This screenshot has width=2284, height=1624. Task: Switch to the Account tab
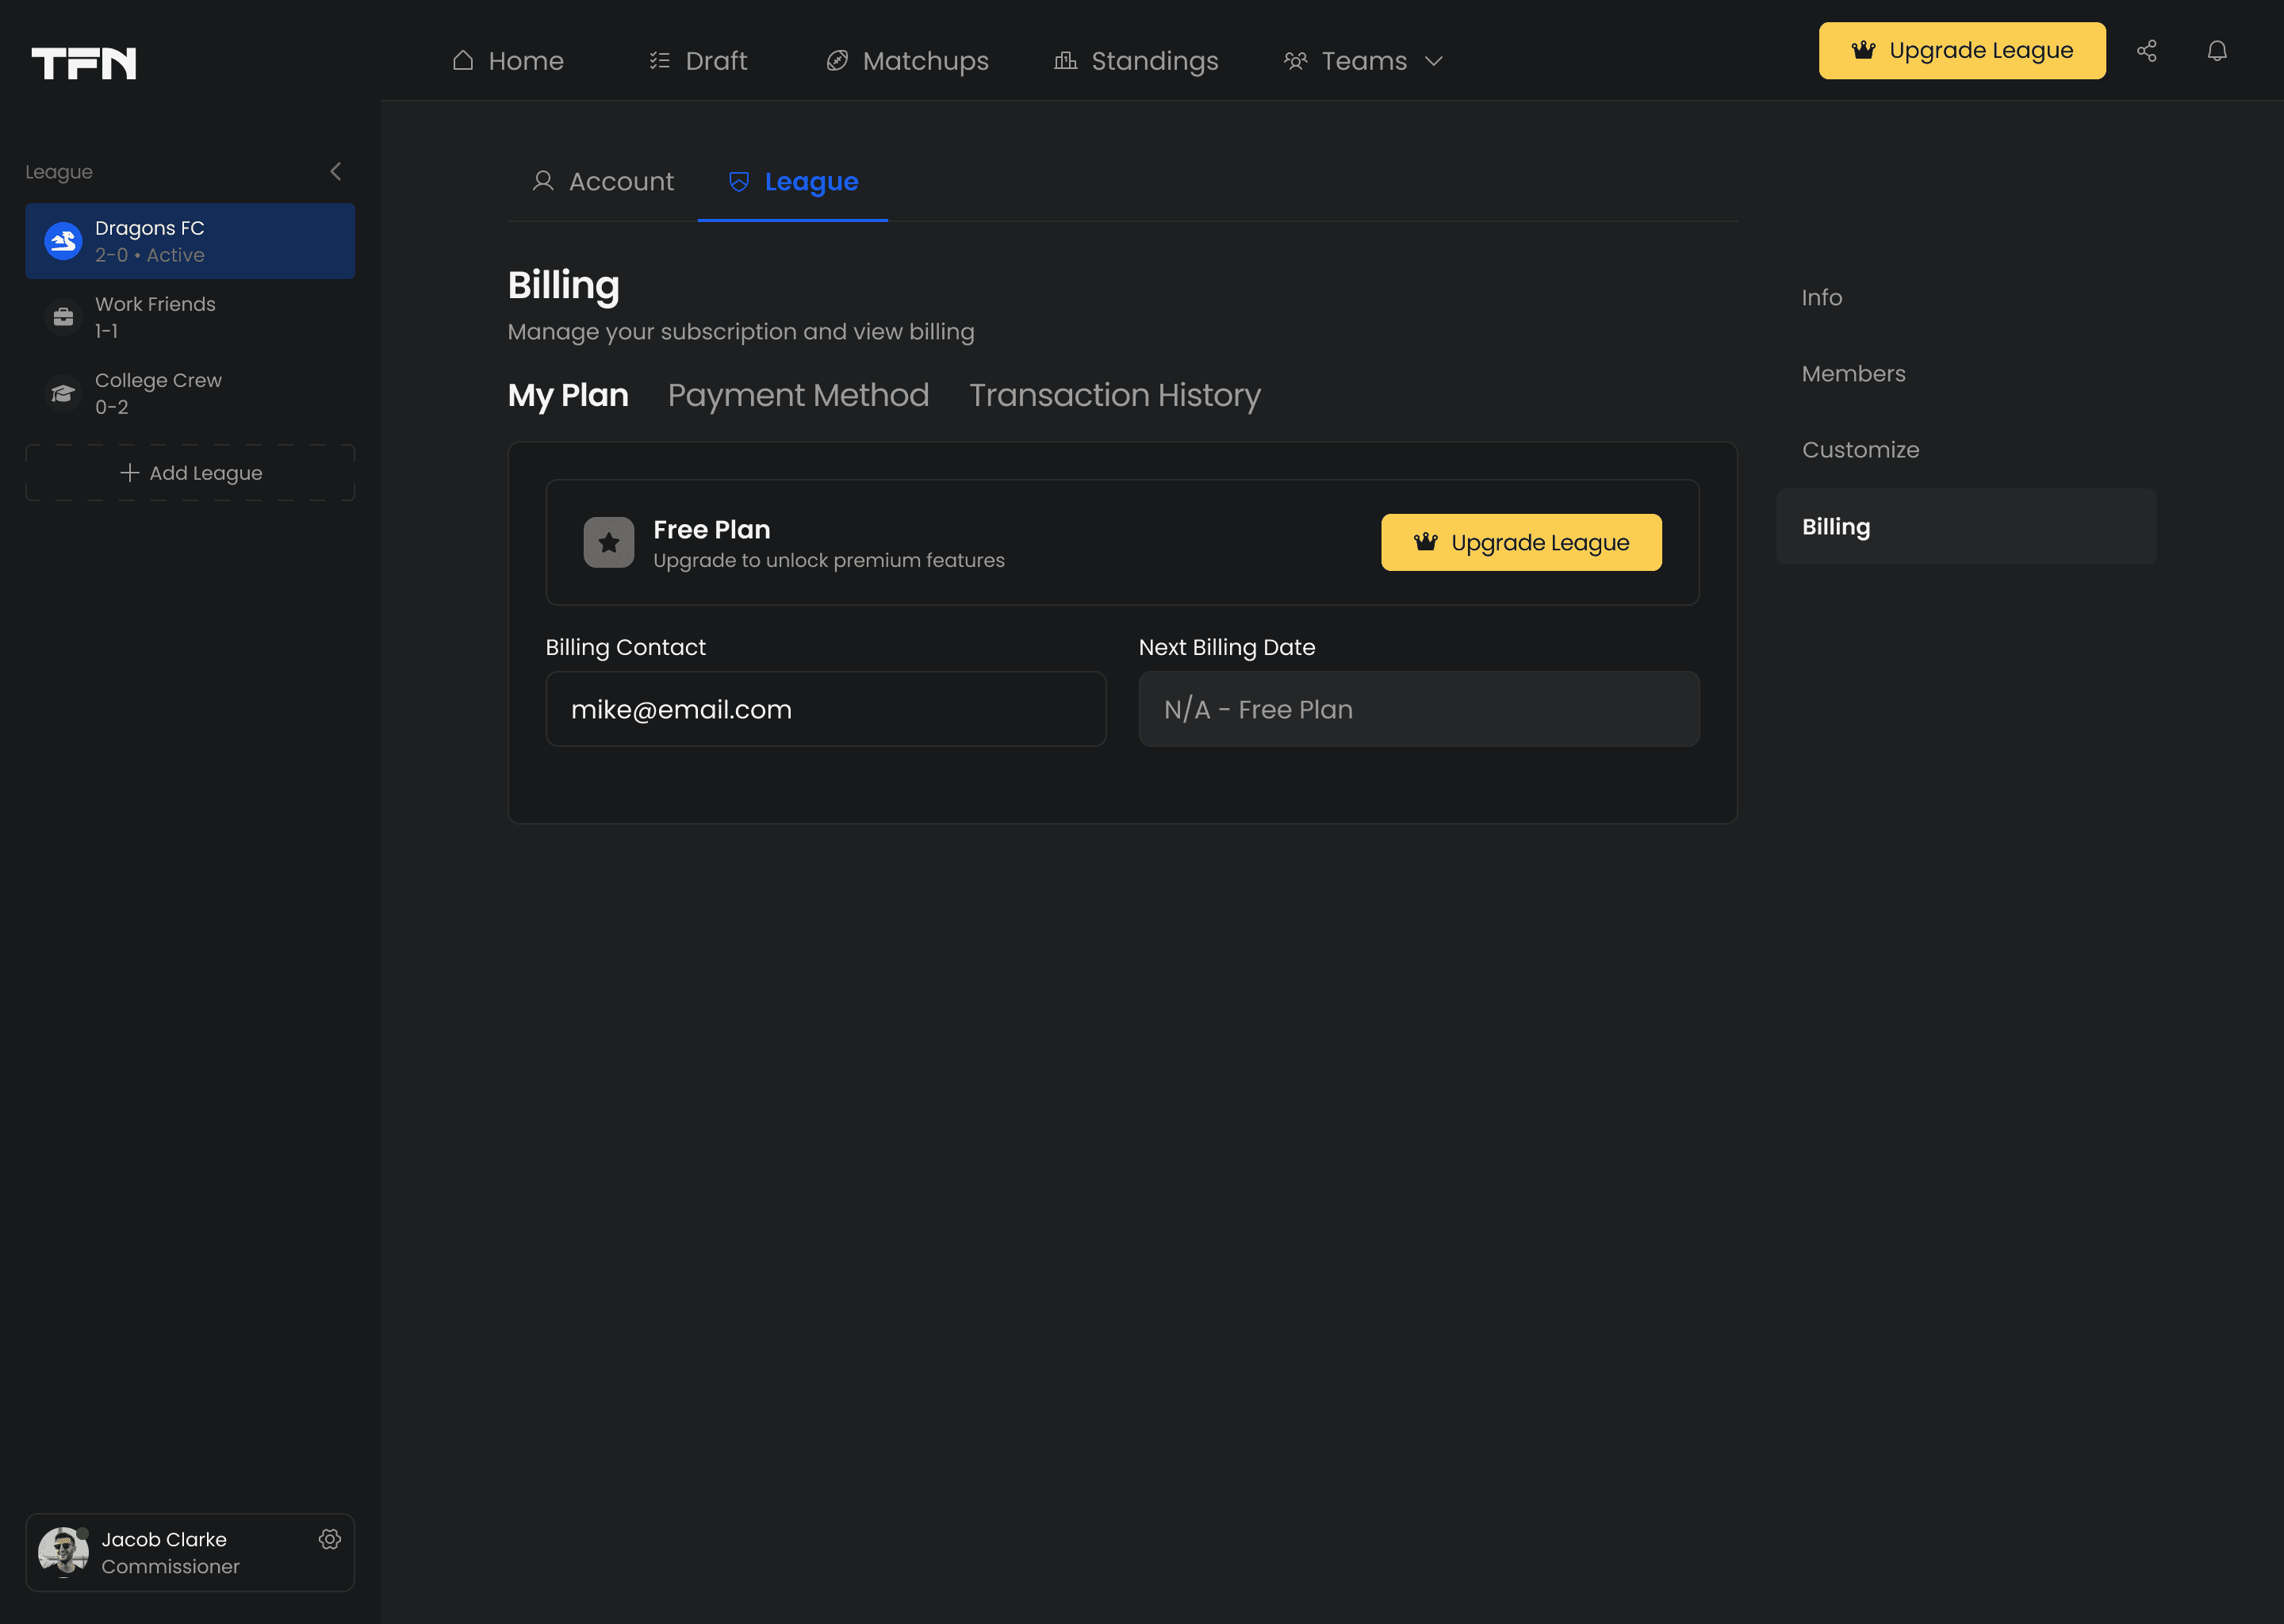point(602,182)
